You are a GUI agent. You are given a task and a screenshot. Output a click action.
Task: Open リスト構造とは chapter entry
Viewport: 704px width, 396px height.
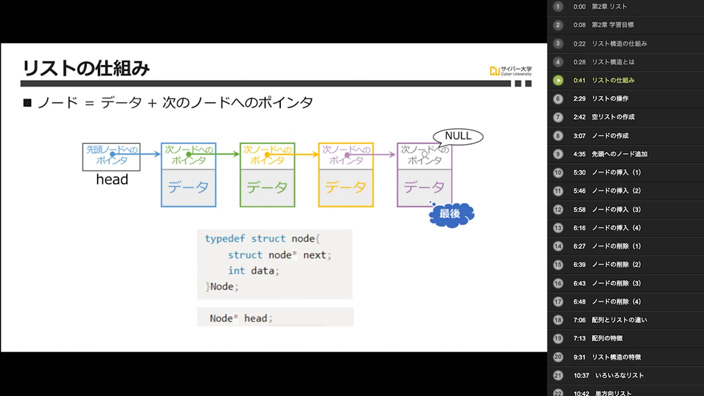click(625, 62)
